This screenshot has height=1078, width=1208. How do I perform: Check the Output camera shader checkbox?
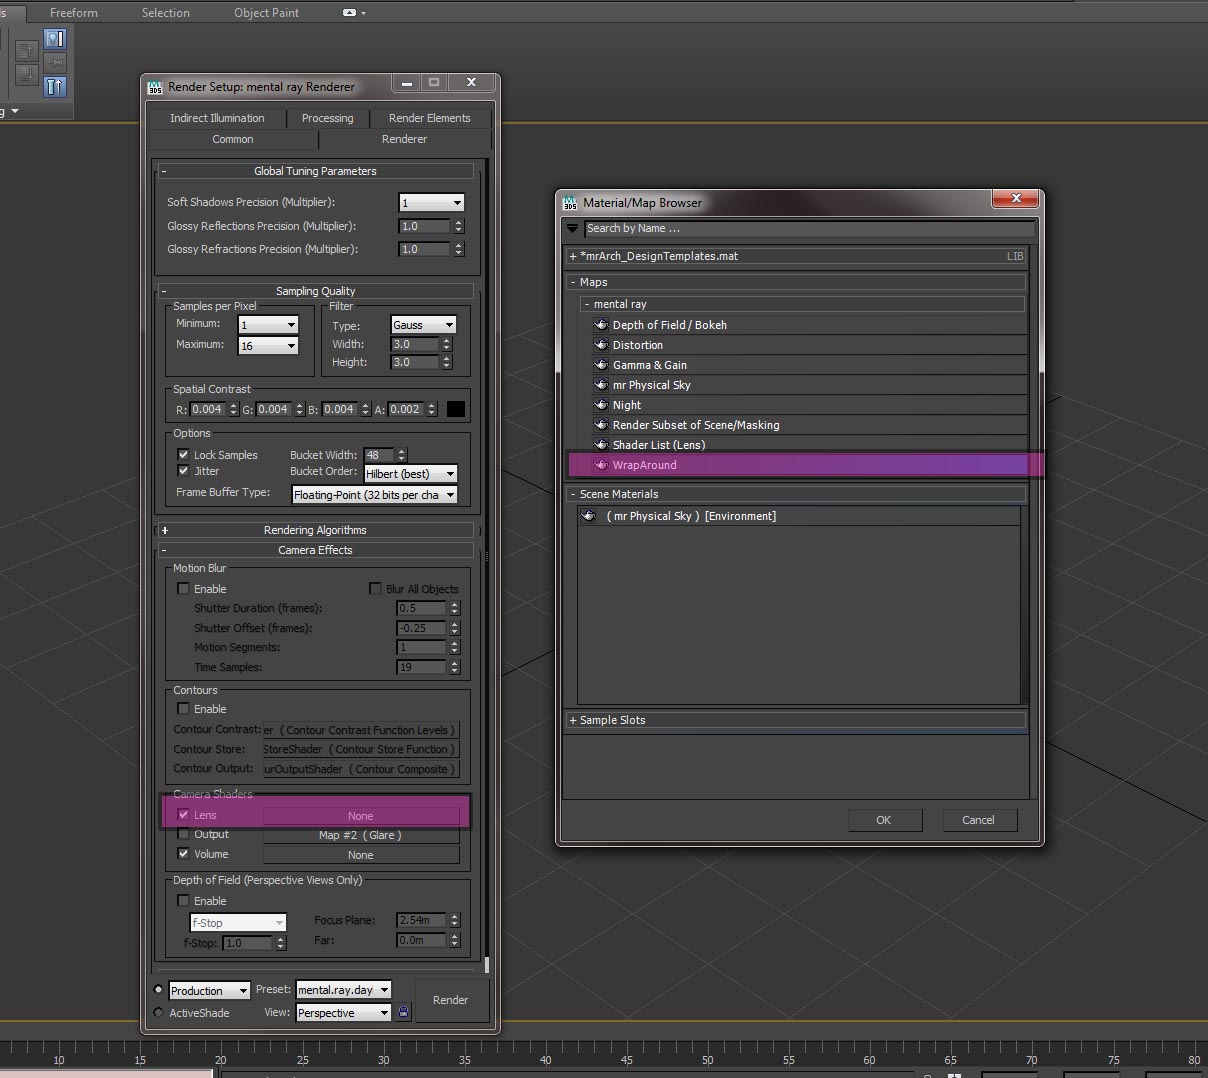pyautogui.click(x=183, y=834)
